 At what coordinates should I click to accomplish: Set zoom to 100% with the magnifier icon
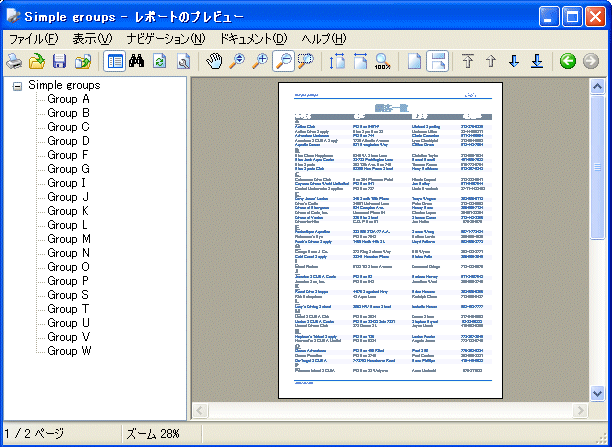click(x=383, y=61)
